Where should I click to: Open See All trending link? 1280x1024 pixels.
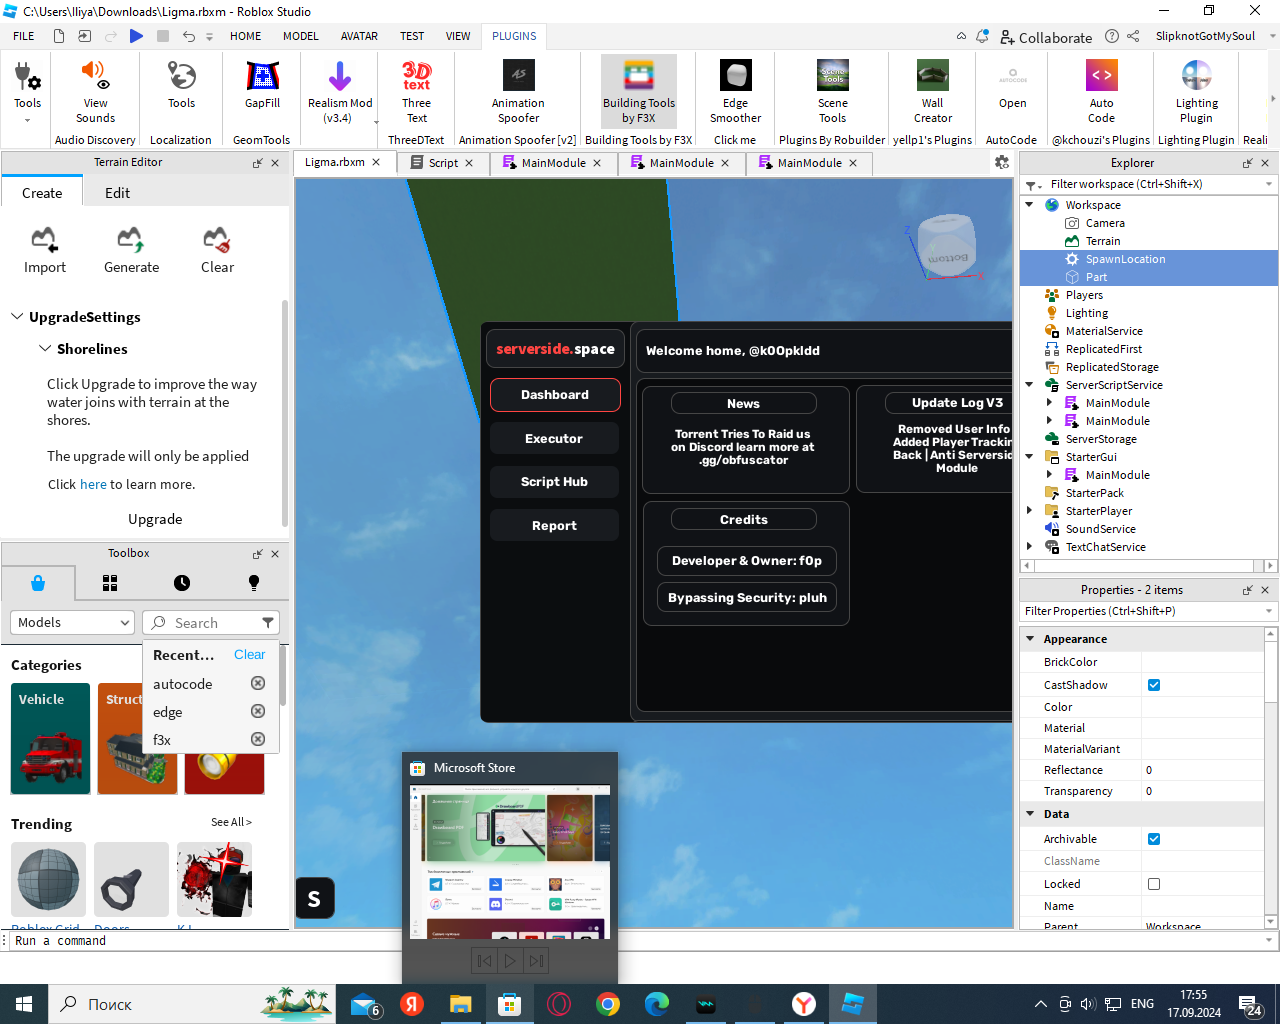coord(231,822)
